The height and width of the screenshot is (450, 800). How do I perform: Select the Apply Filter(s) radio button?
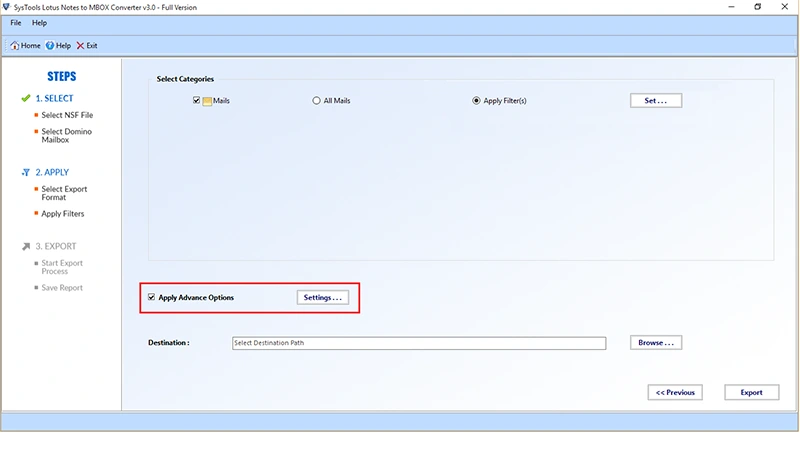click(476, 101)
